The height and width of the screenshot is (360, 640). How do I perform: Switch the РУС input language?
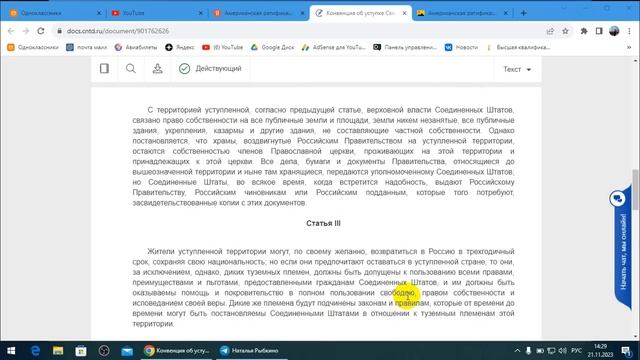(x=576, y=351)
